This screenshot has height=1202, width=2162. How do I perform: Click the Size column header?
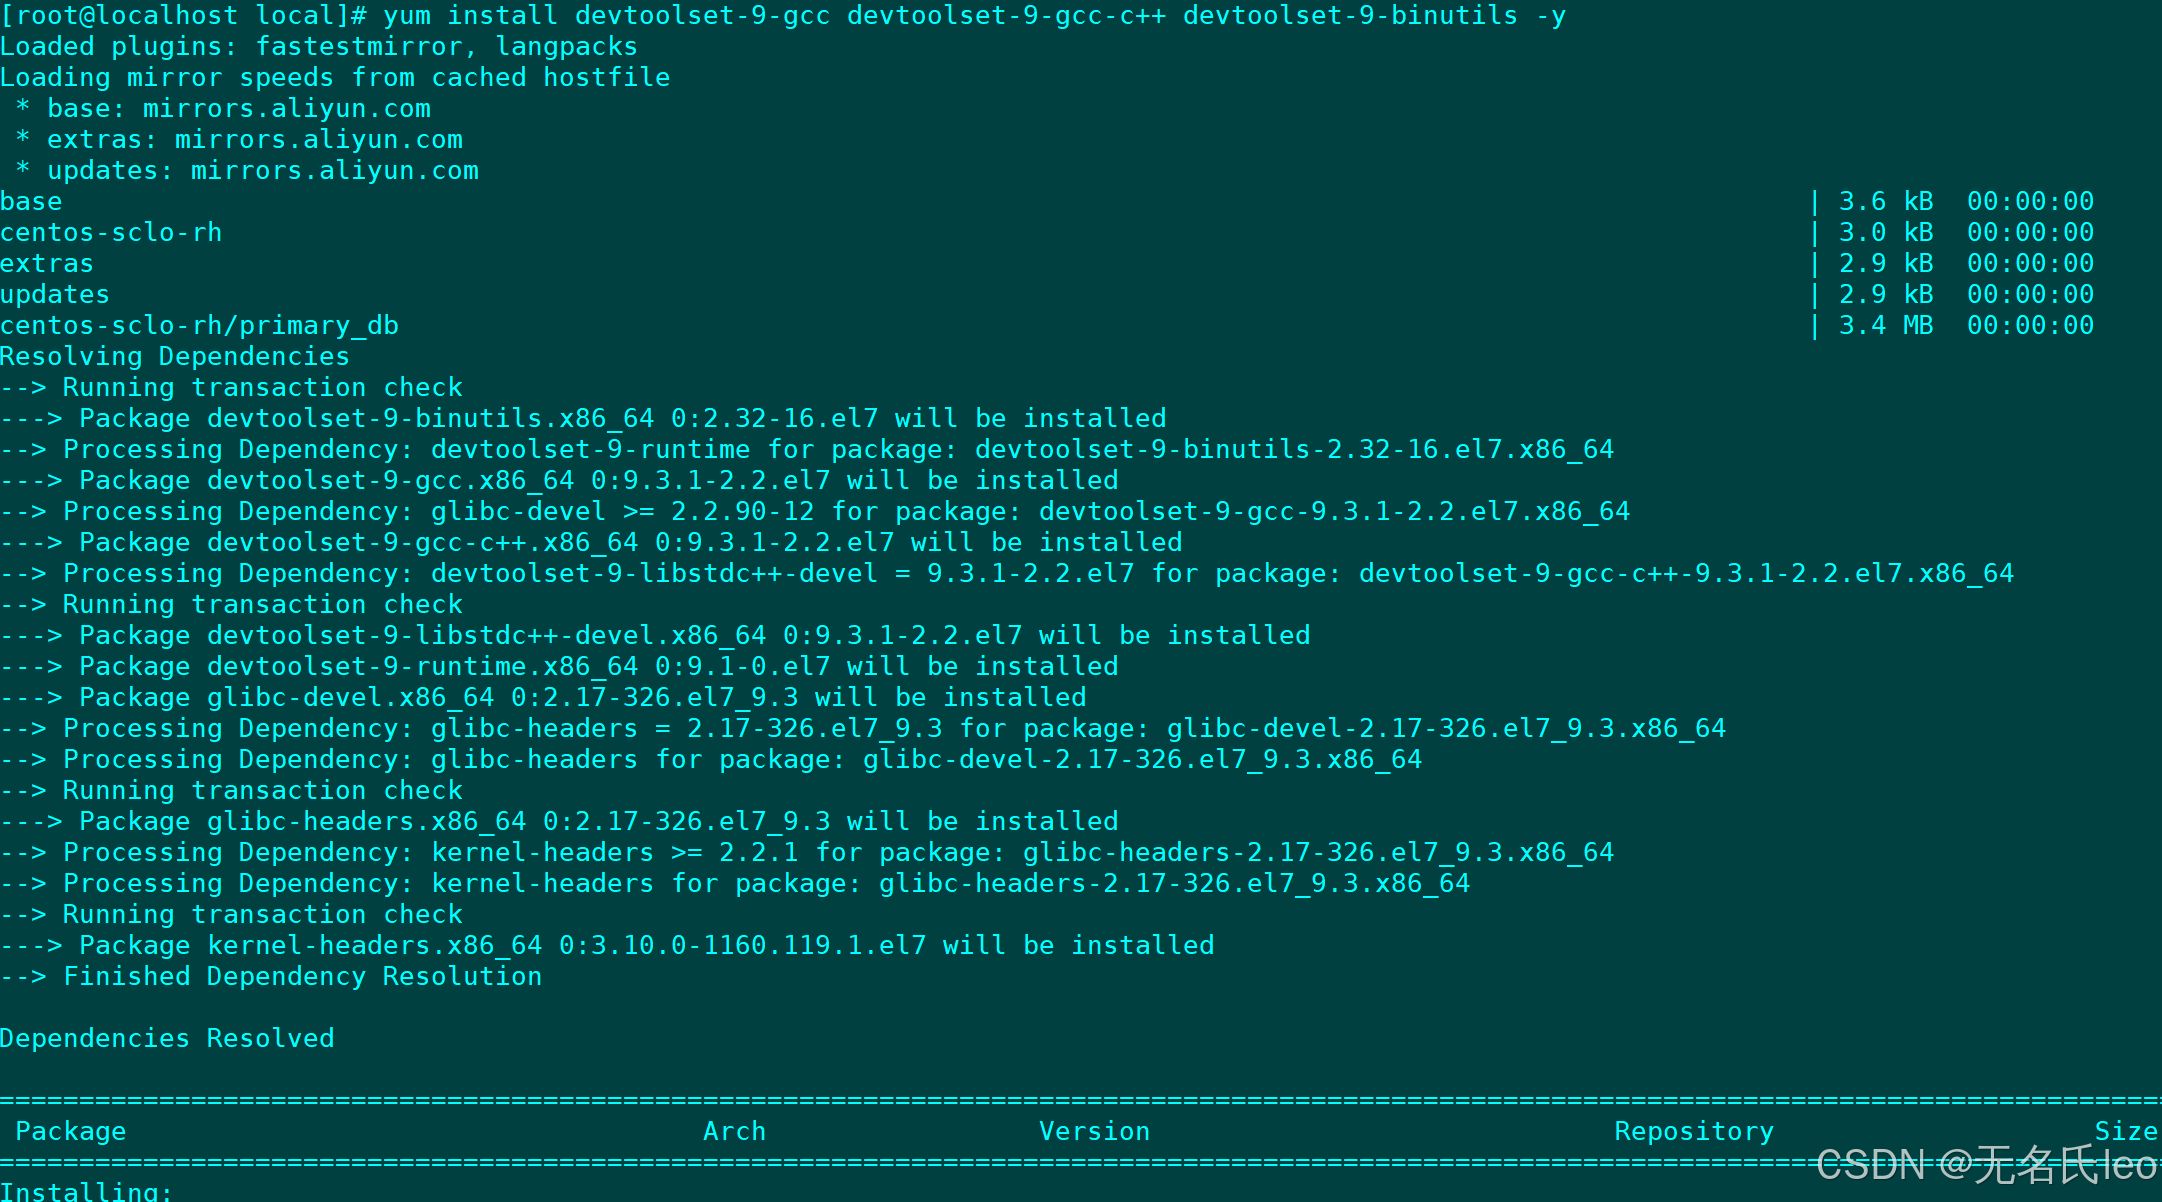2128,1130
